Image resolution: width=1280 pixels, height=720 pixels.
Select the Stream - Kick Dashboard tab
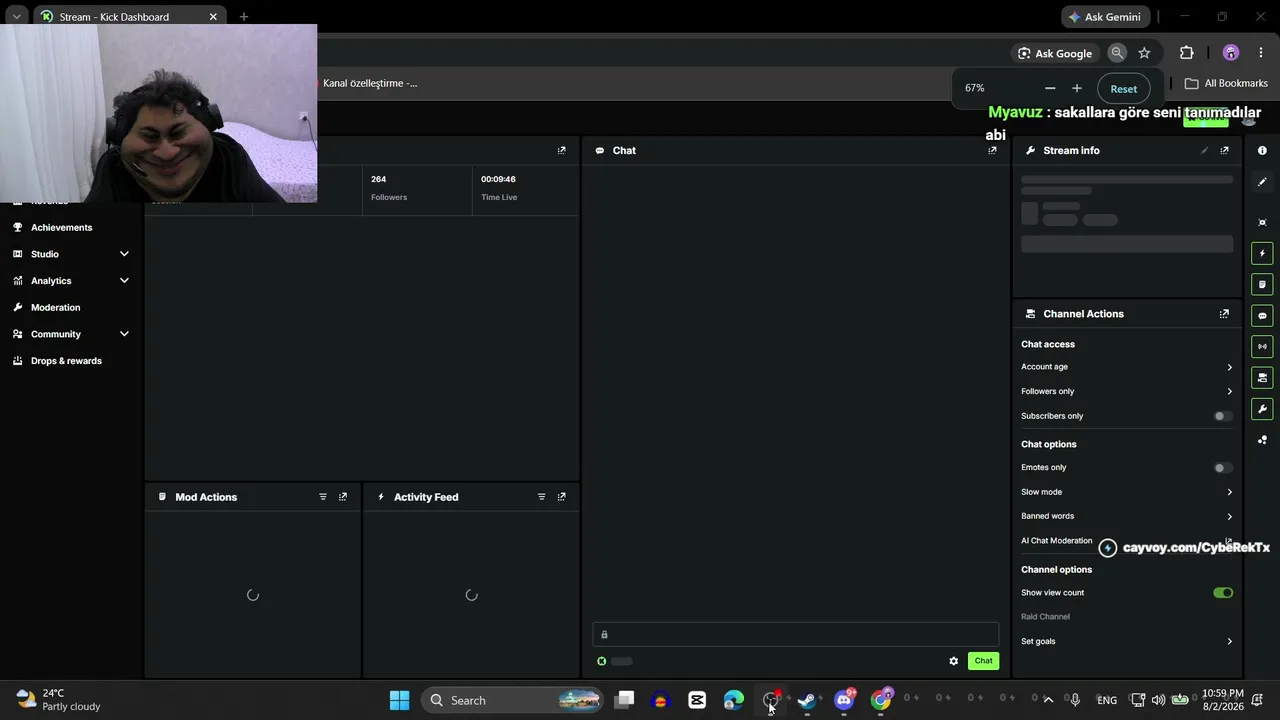(129, 17)
